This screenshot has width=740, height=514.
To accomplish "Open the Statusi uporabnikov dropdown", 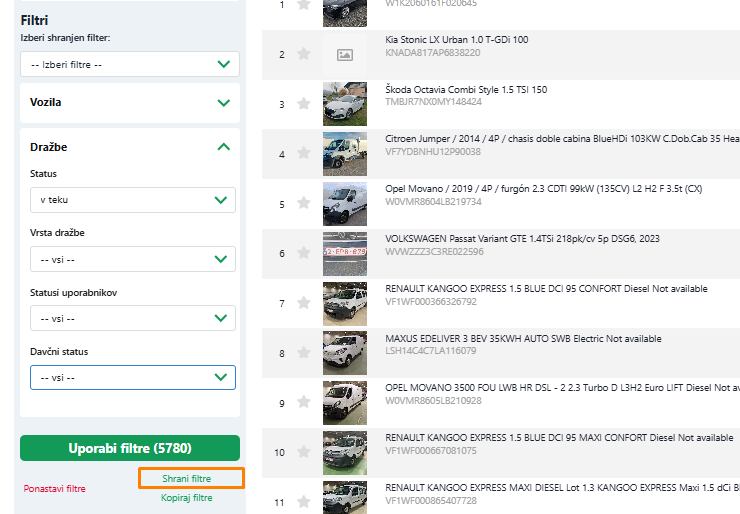I will [133, 318].
